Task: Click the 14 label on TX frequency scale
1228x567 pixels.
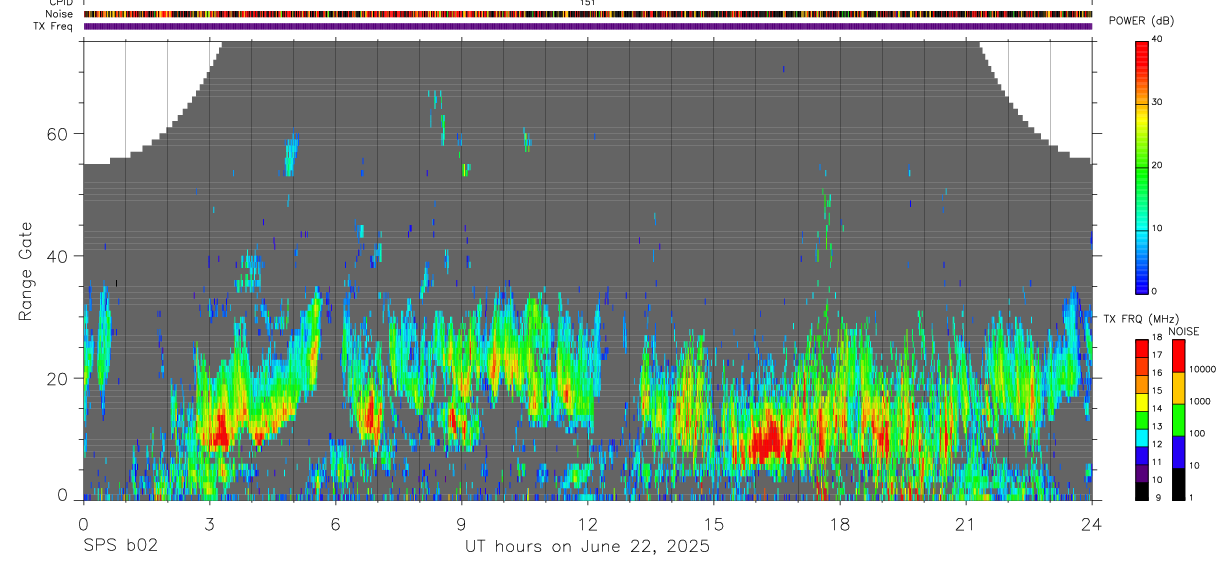Action: coord(1156,408)
